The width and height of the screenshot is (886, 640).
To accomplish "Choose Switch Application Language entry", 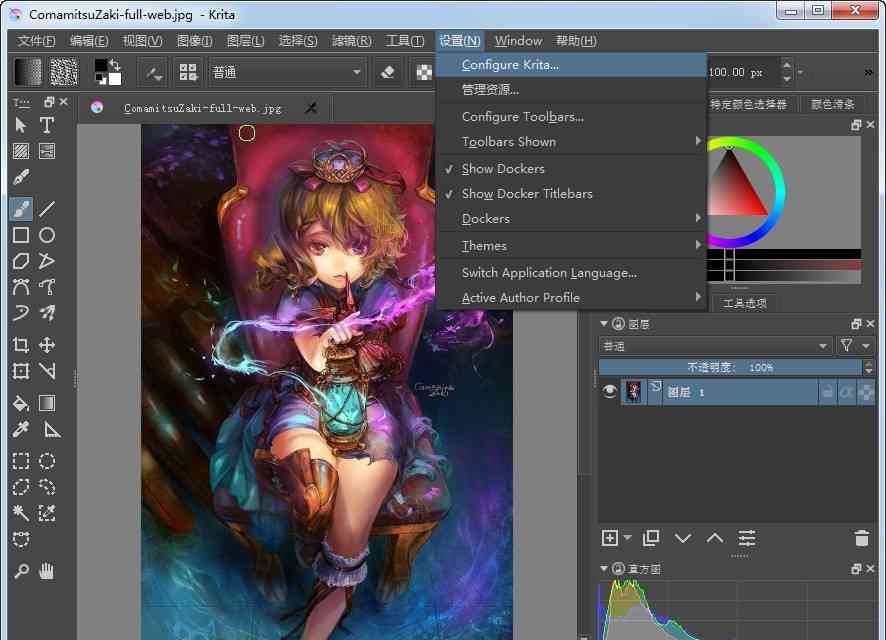I will point(572,273).
